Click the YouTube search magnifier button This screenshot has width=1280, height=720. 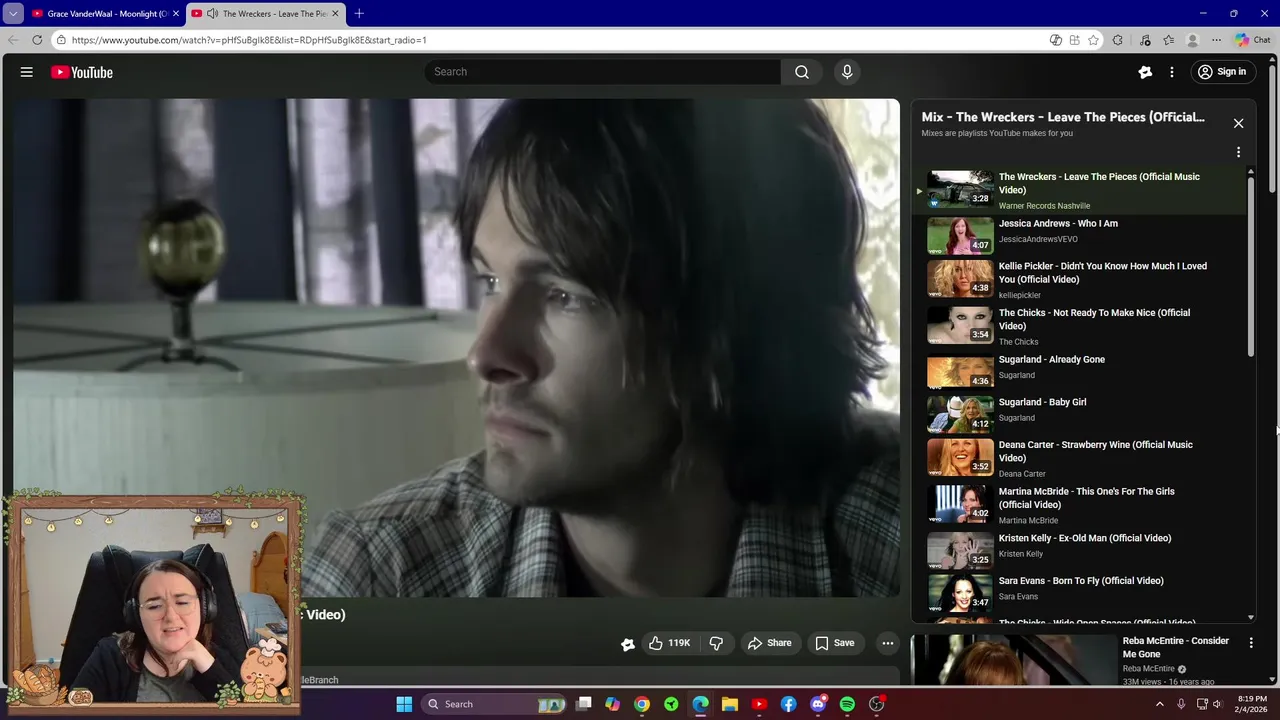tap(801, 72)
